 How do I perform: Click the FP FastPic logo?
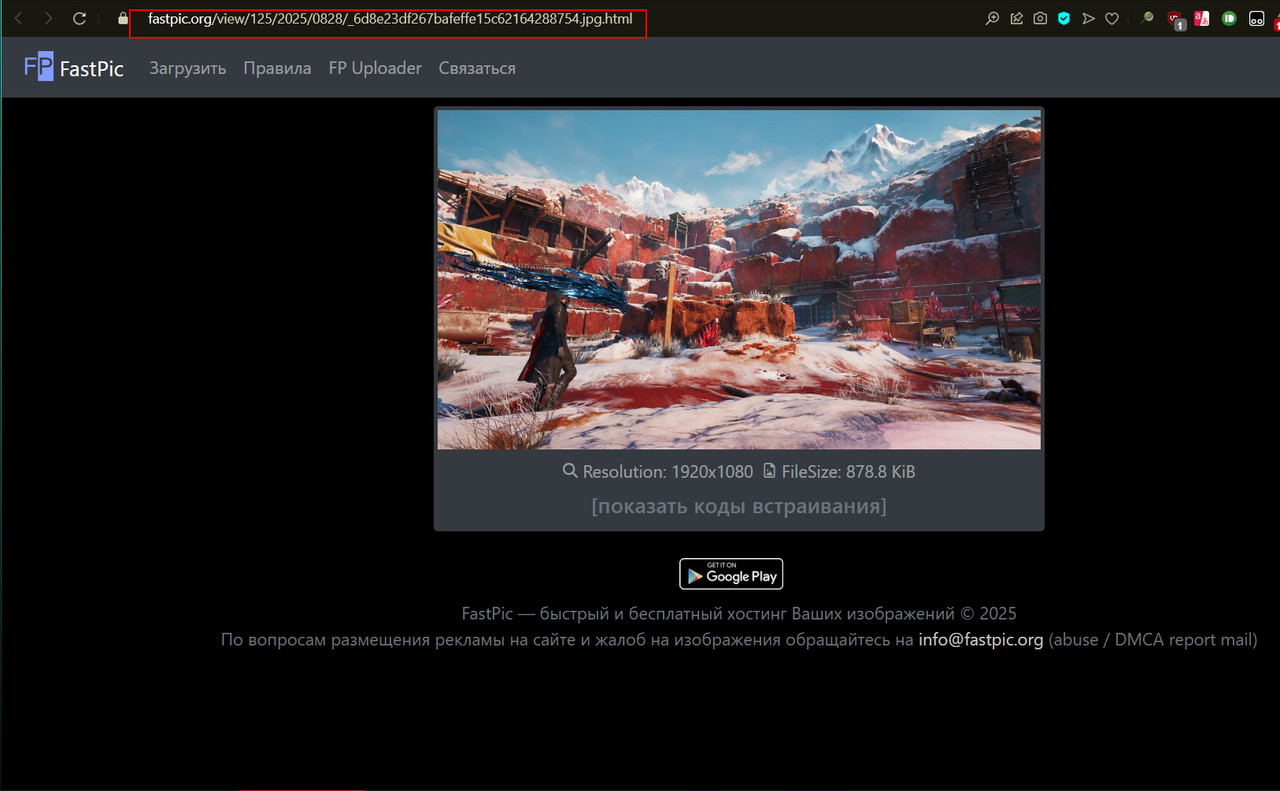[74, 68]
